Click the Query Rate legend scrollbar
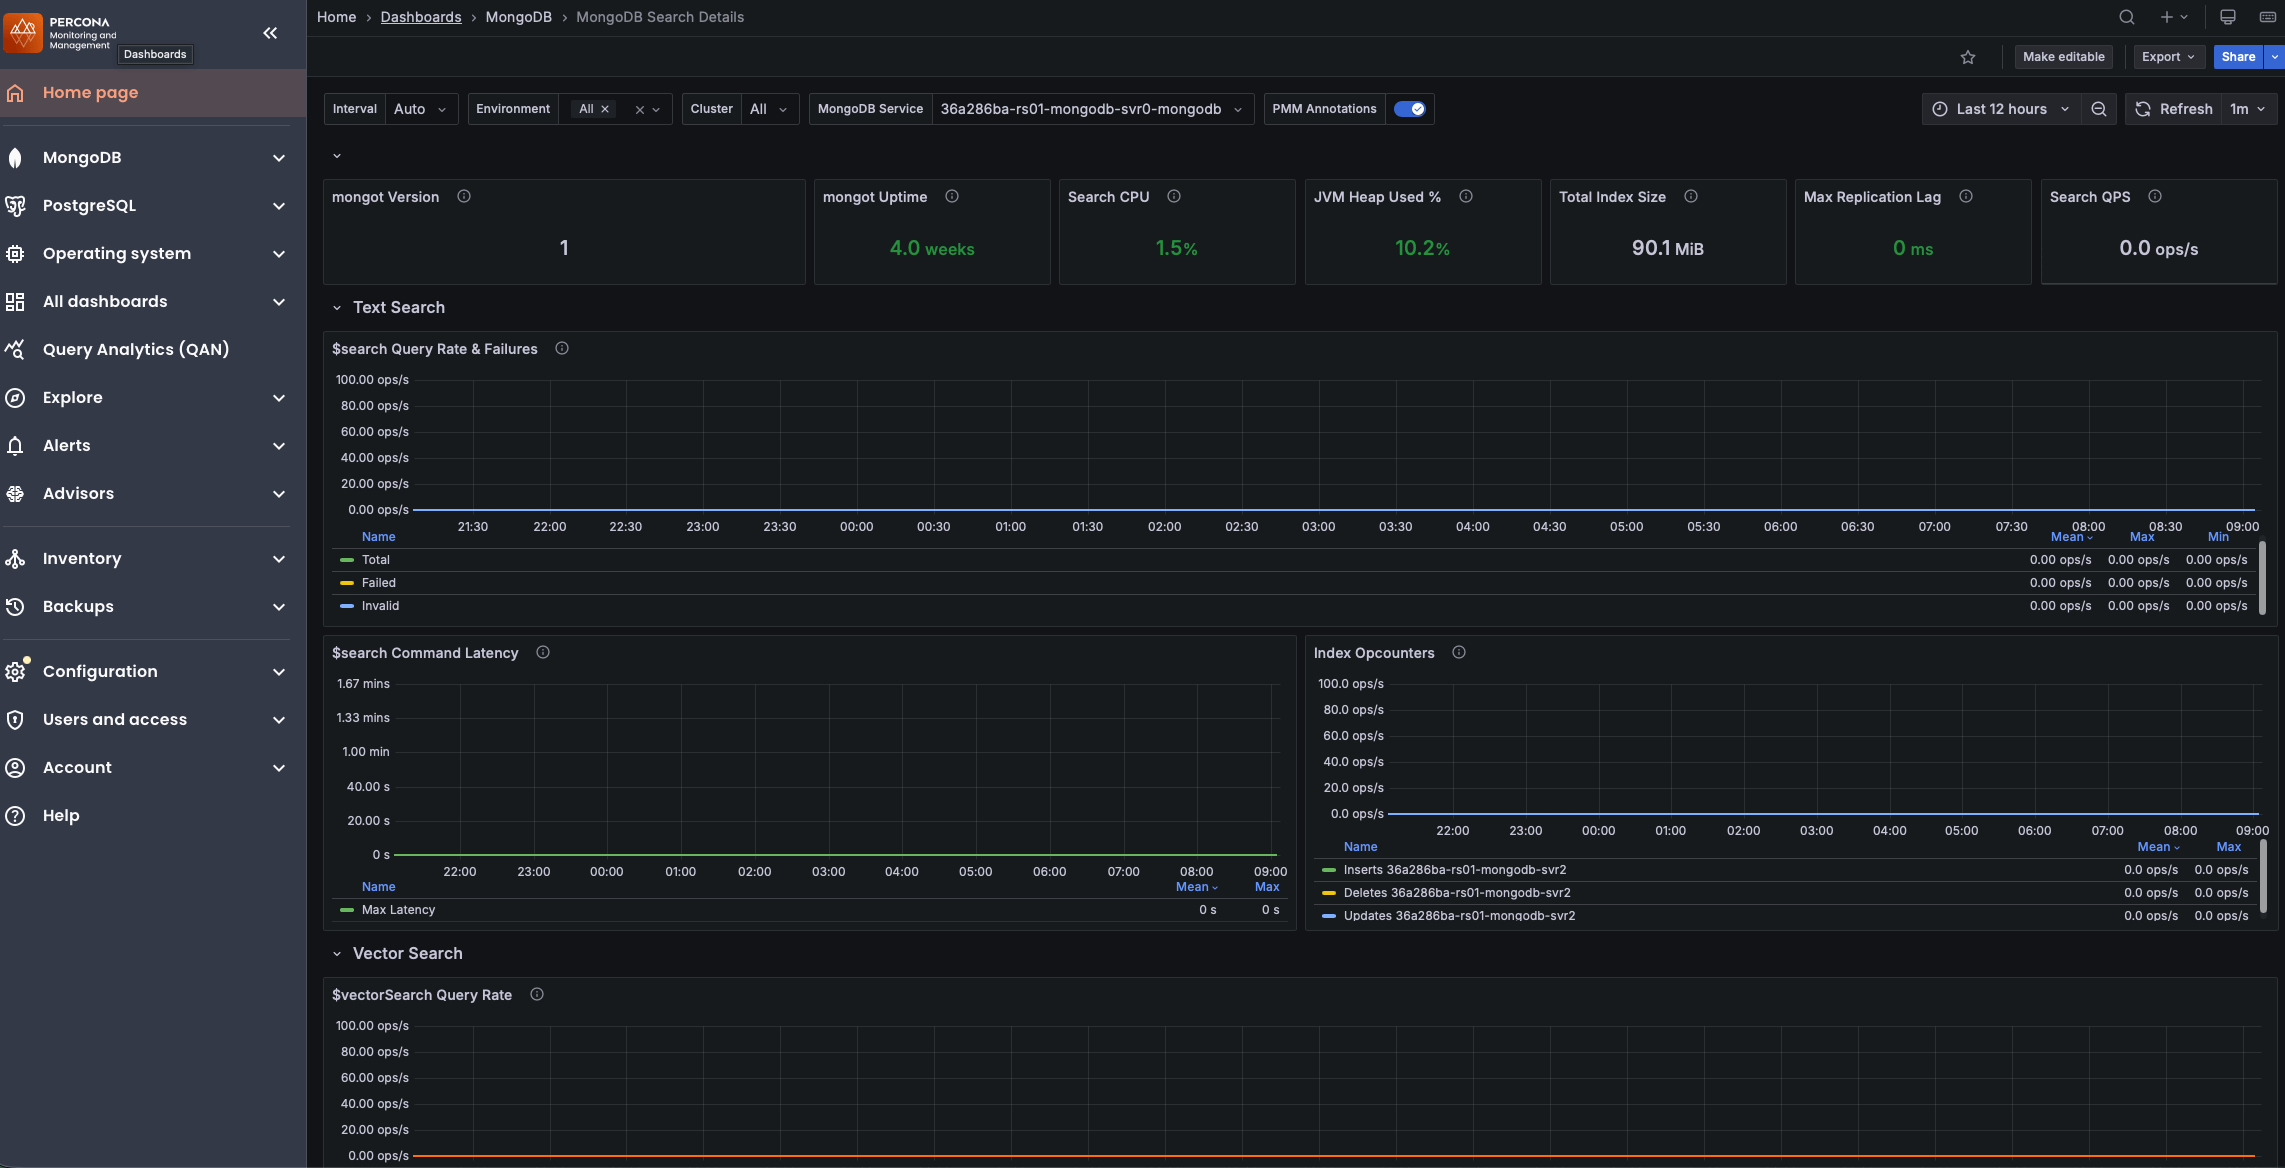Screen dimensions: 2285x1168 [x=2263, y=580]
